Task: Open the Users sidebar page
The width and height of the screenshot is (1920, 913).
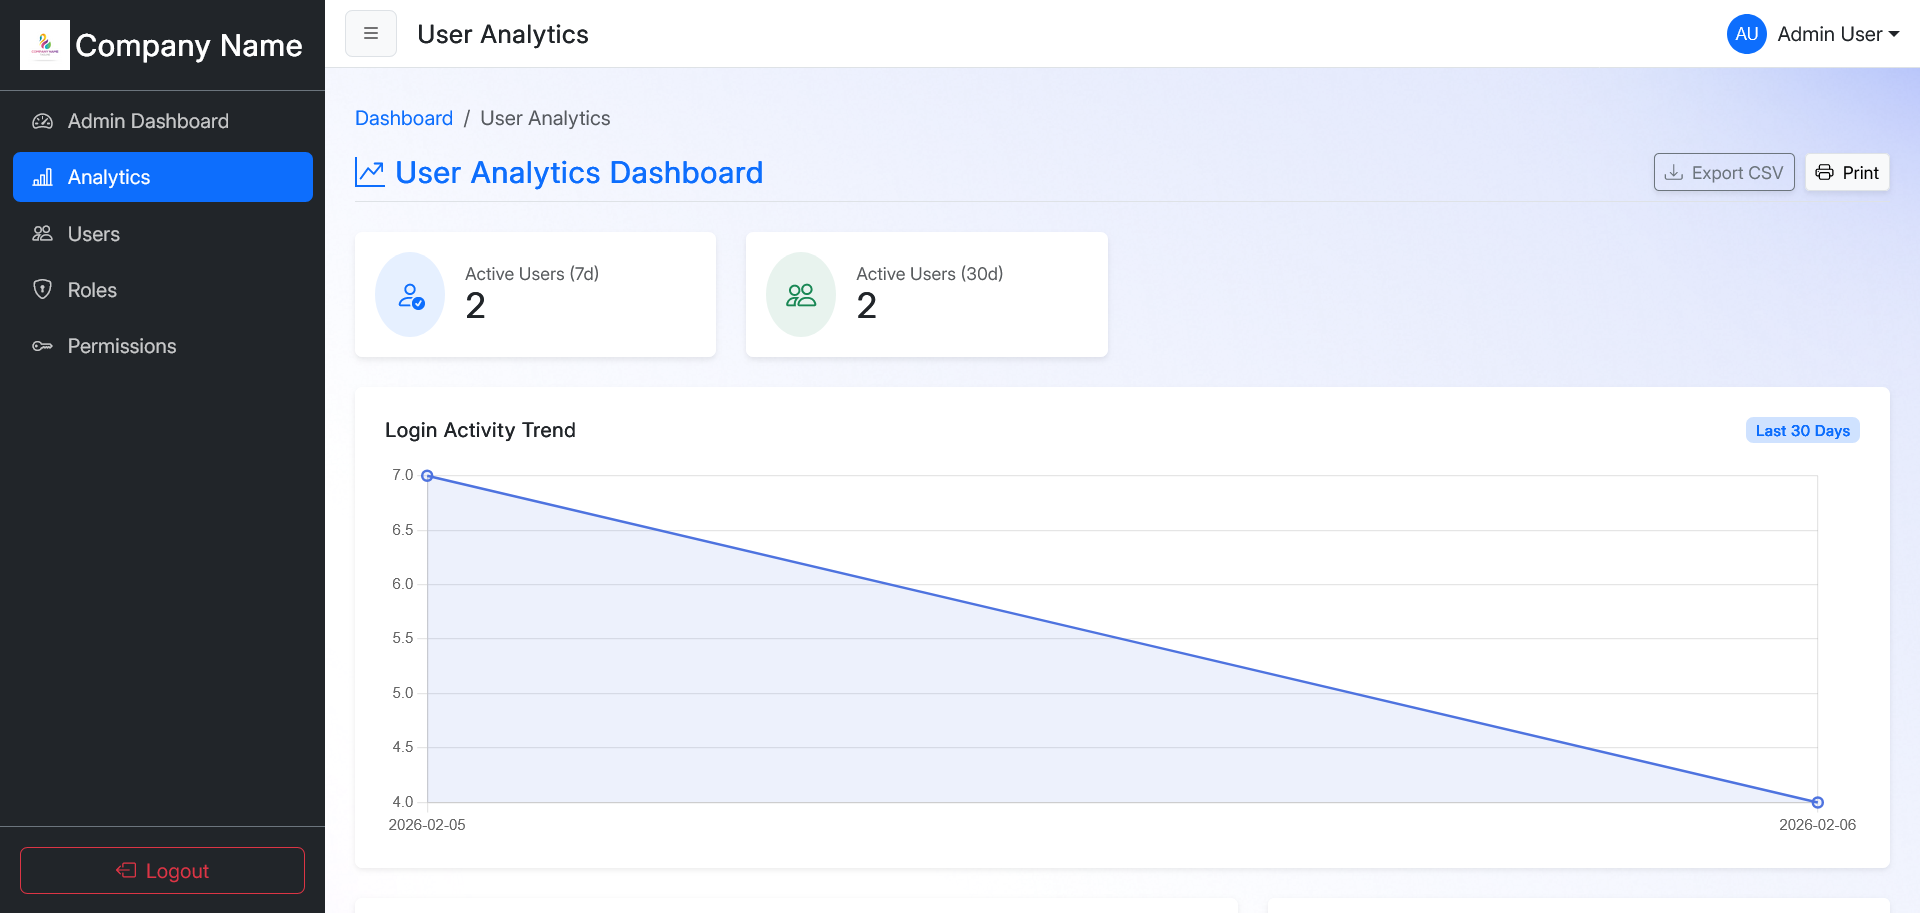Action: click(94, 234)
